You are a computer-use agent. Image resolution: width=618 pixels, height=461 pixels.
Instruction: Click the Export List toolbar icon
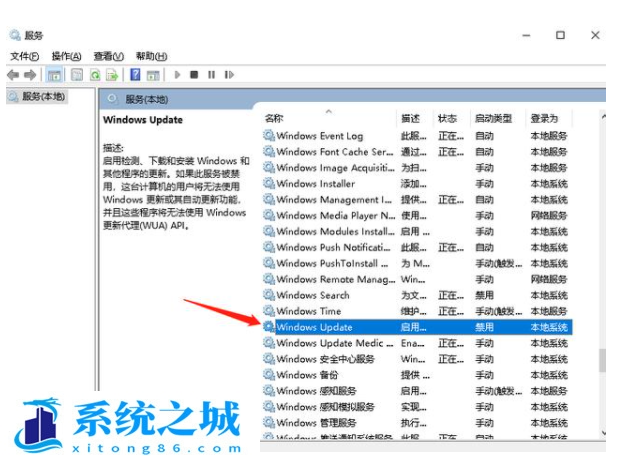(x=112, y=75)
